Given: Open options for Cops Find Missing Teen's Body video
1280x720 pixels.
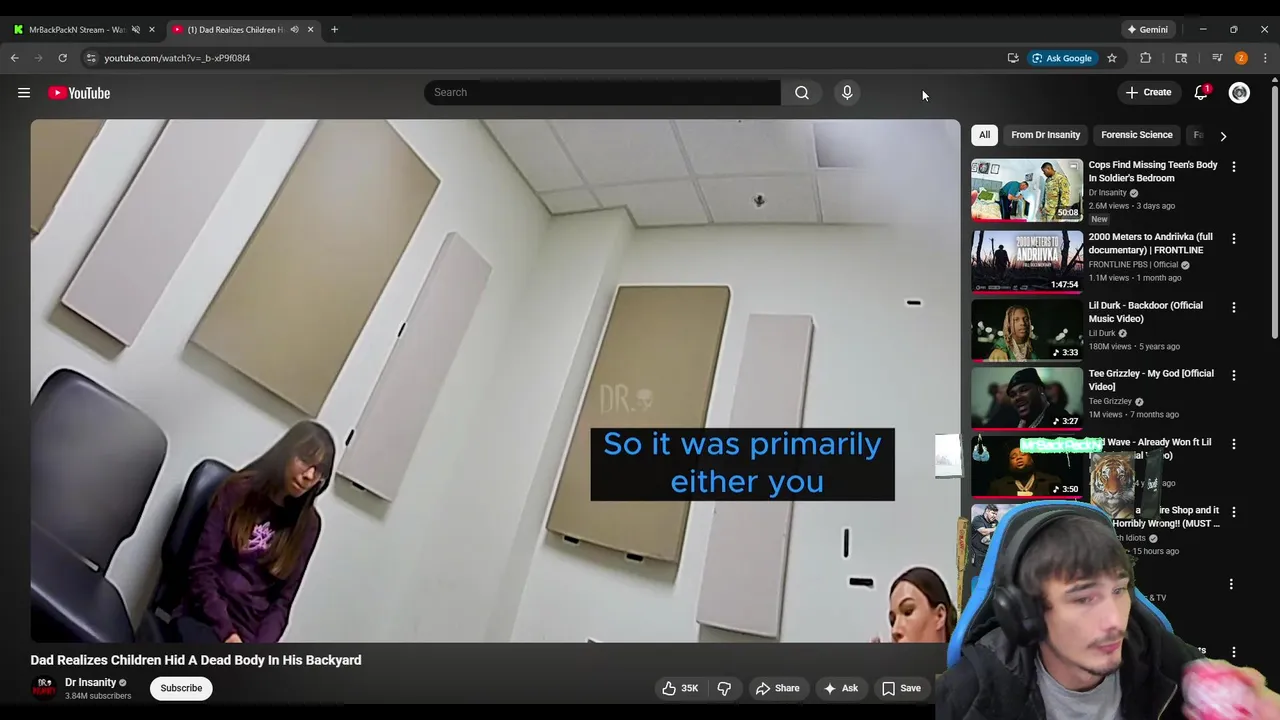Looking at the screenshot, I should click(x=1233, y=167).
